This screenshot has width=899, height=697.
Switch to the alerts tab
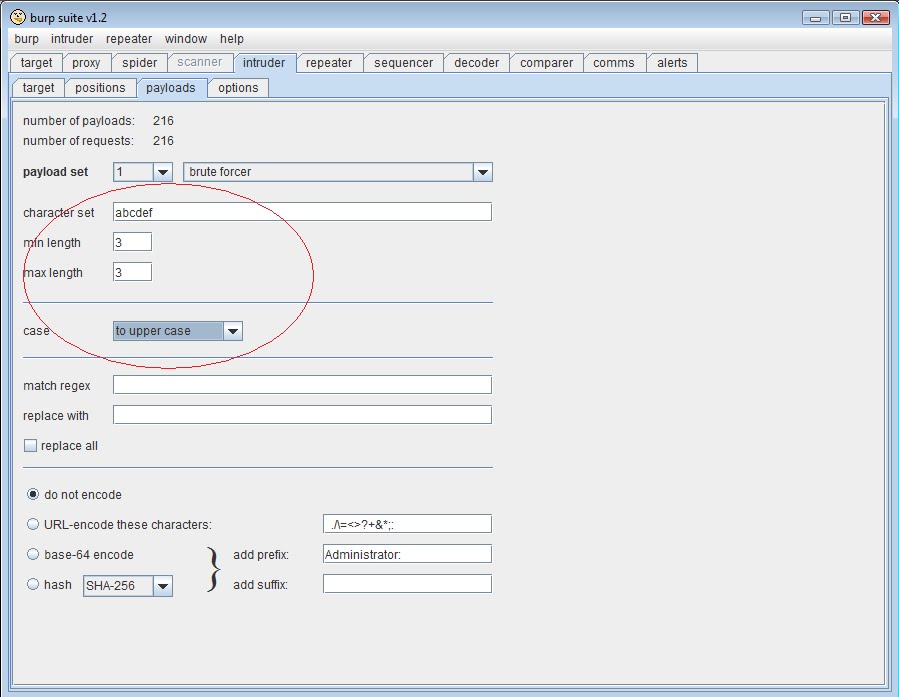pos(672,63)
